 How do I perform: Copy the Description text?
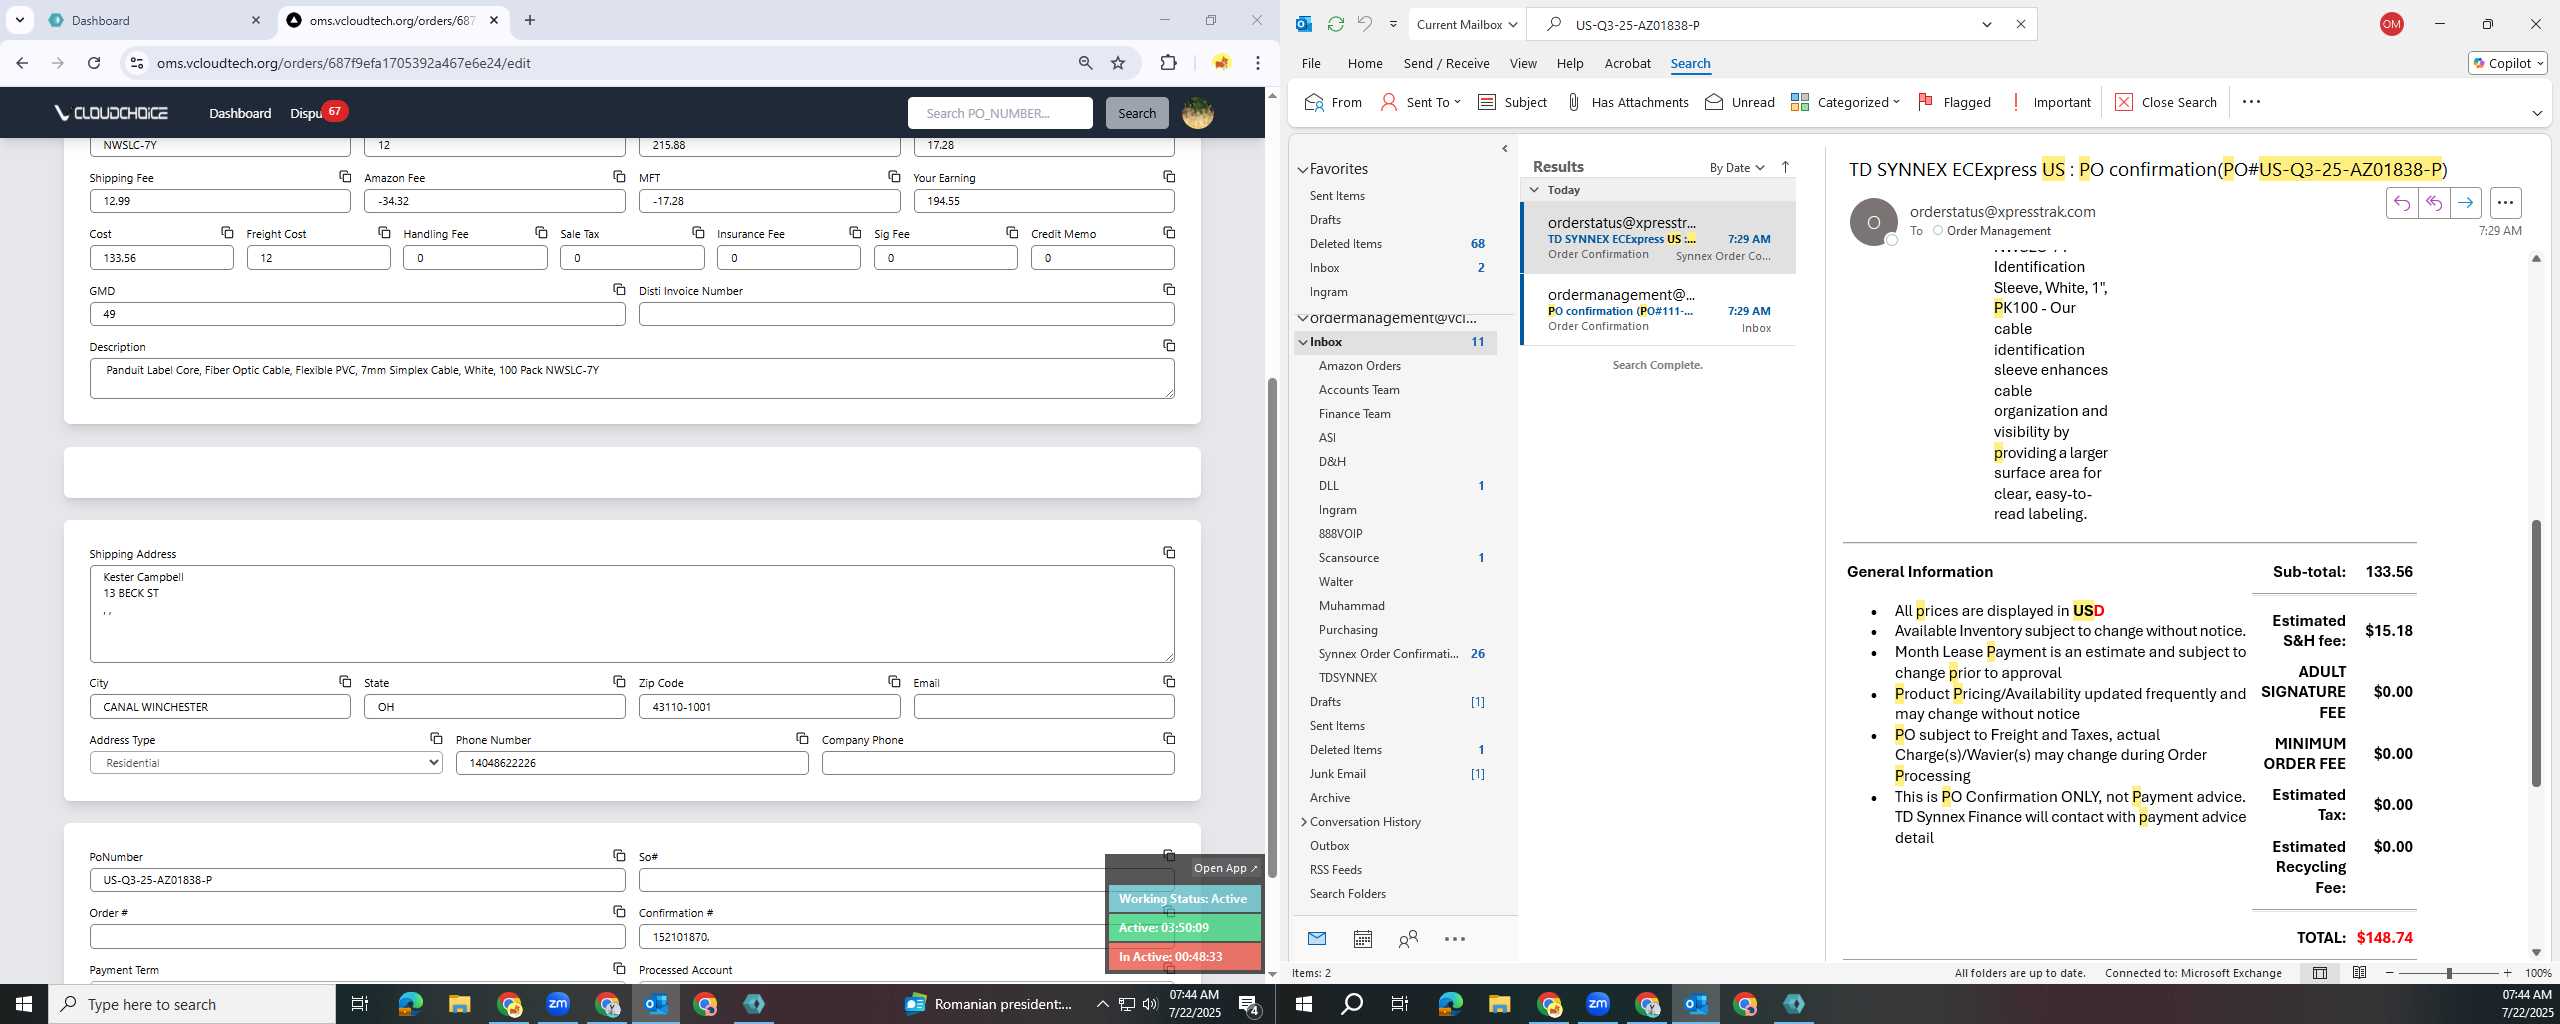click(x=1169, y=345)
